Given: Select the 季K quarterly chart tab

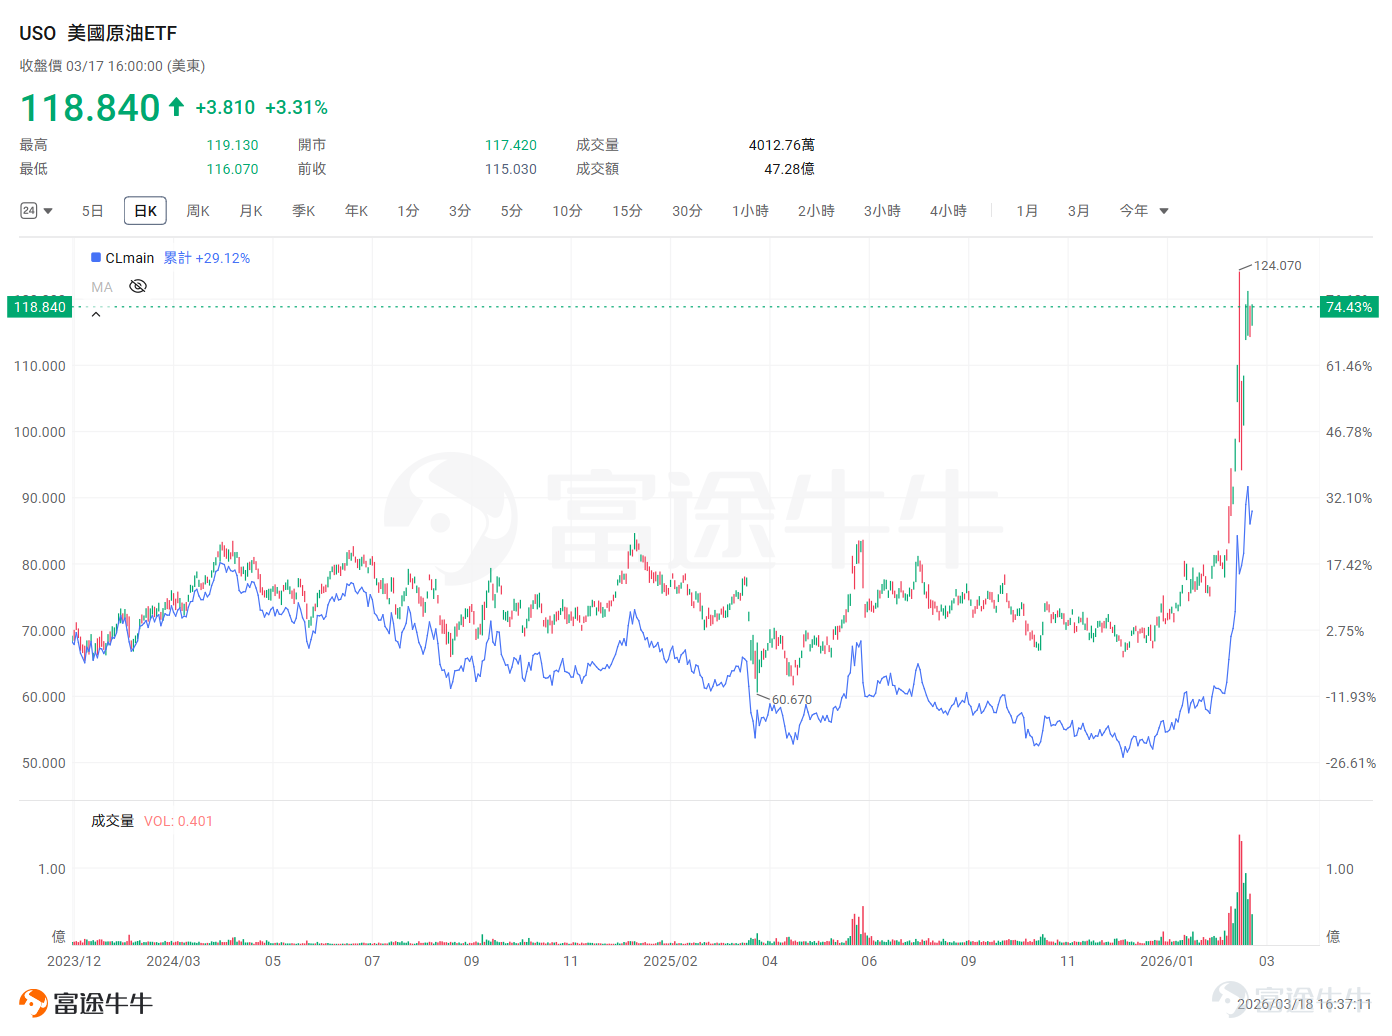Looking at the screenshot, I should point(304,211).
